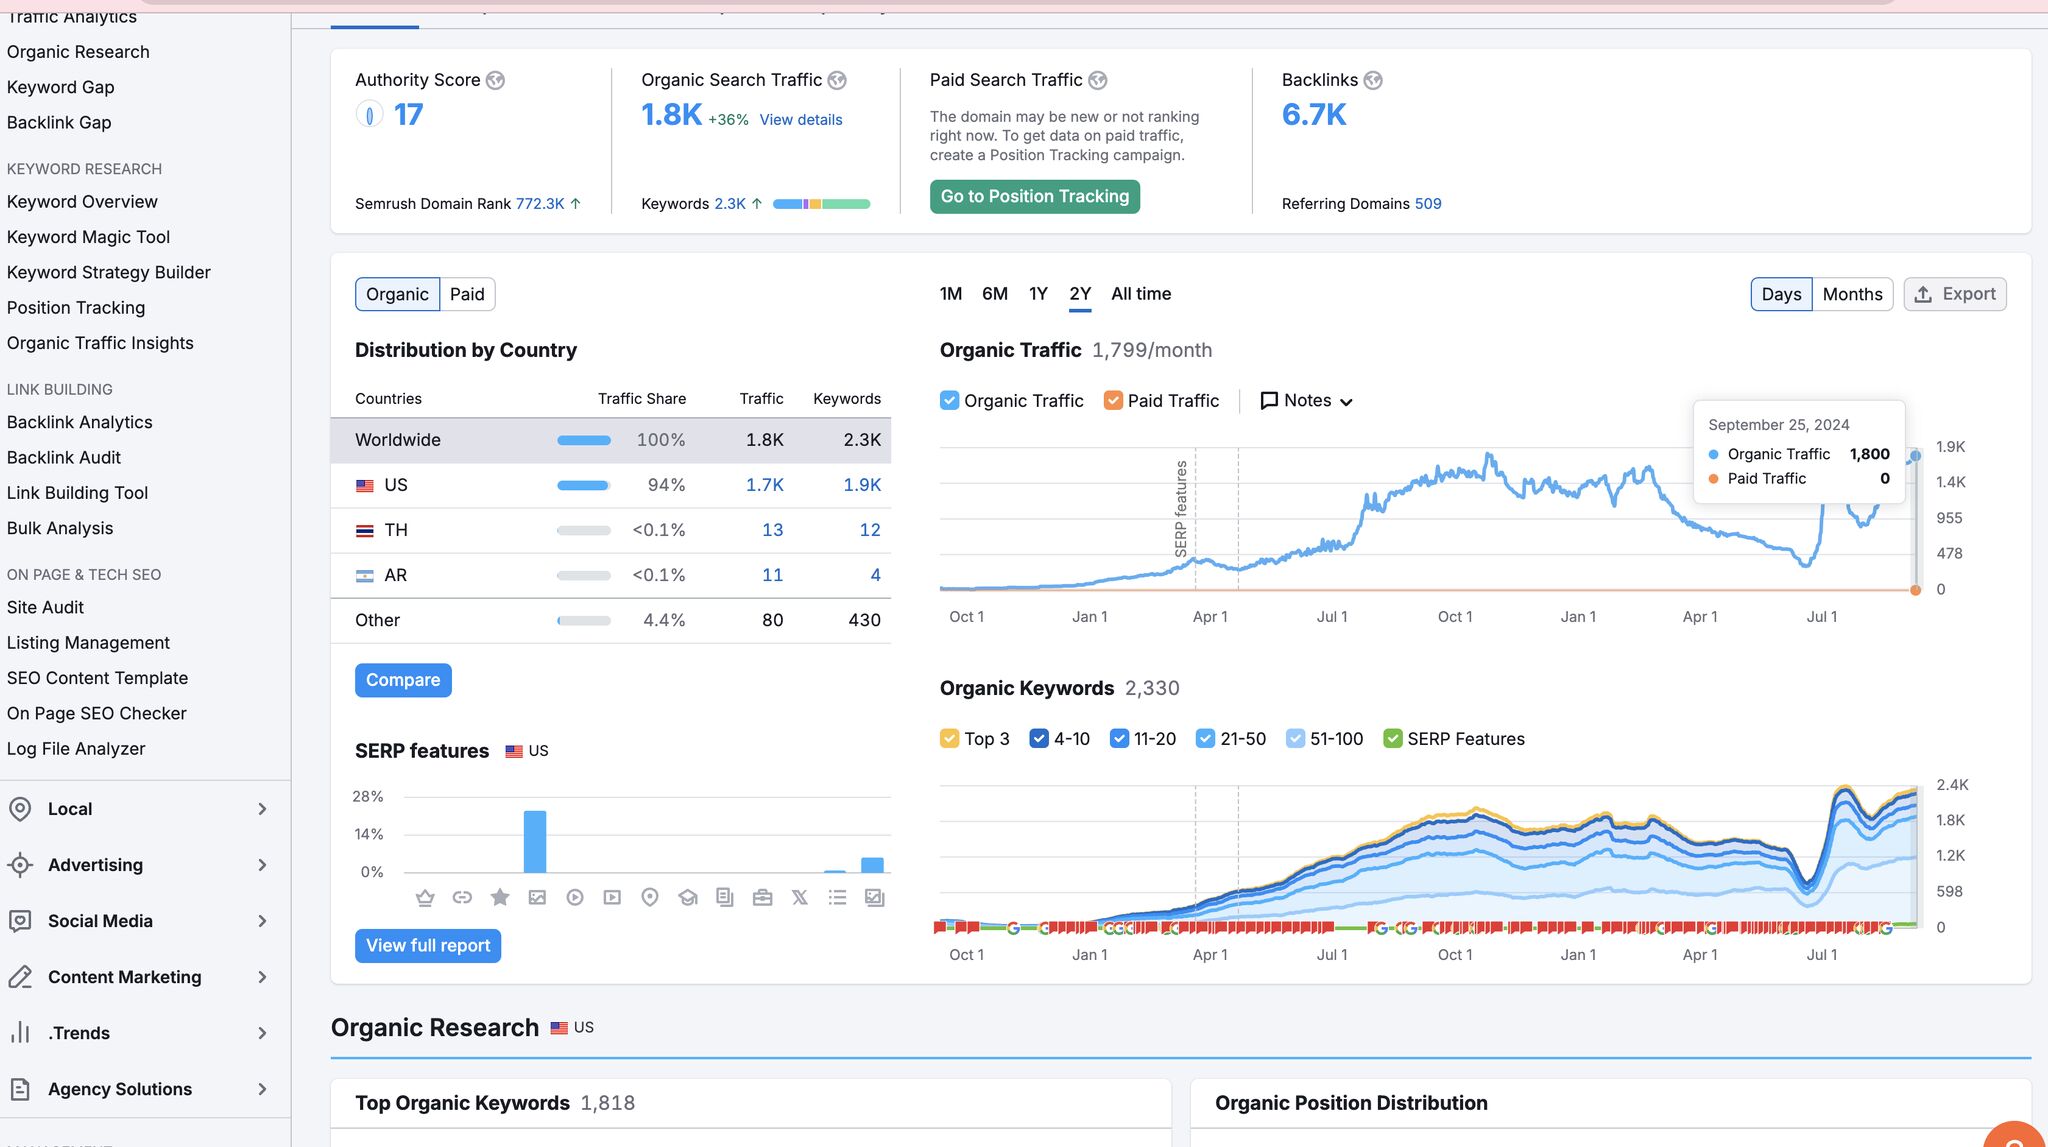Toggle the 21-50 positions checkbox
The width and height of the screenshot is (2048, 1147).
[x=1206, y=738]
